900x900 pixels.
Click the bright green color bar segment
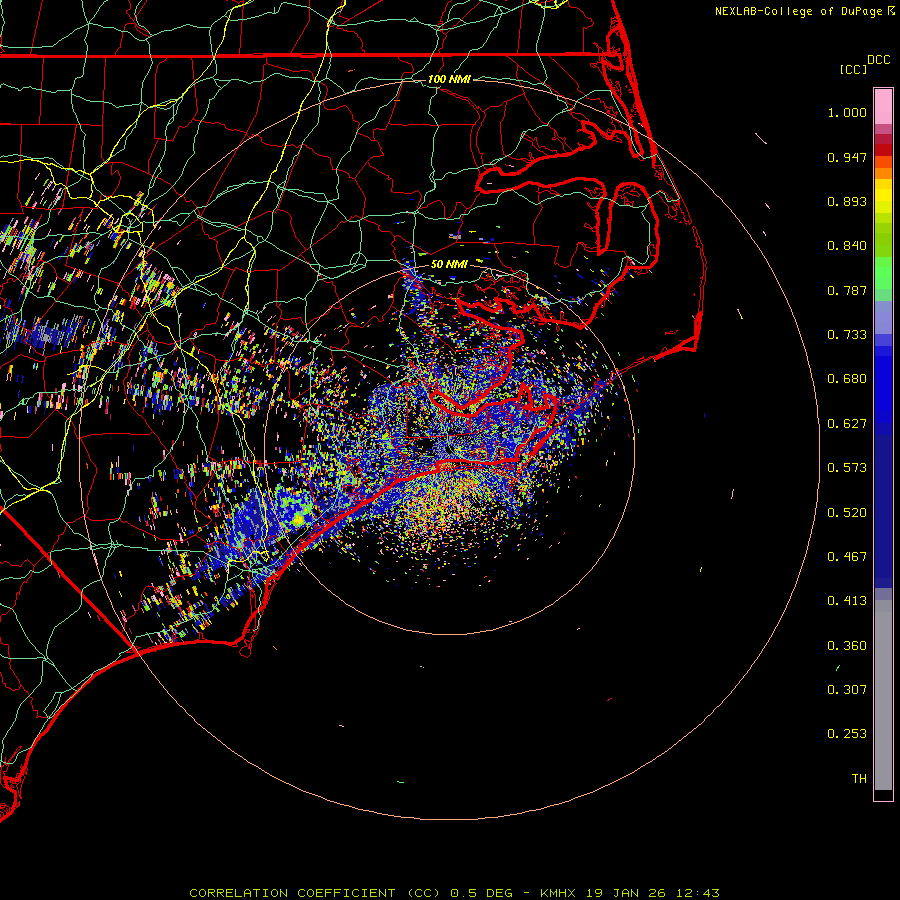pyautogui.click(x=883, y=273)
